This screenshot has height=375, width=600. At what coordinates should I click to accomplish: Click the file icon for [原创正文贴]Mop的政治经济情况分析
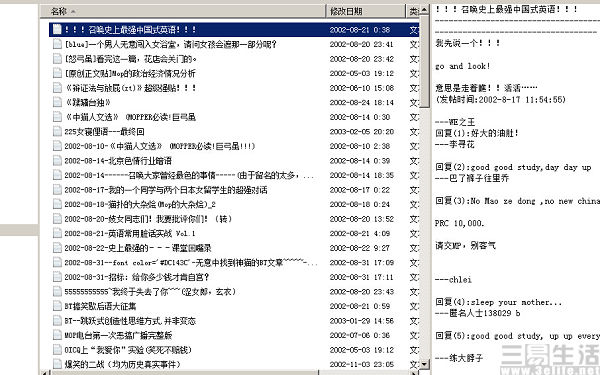[x=57, y=73]
